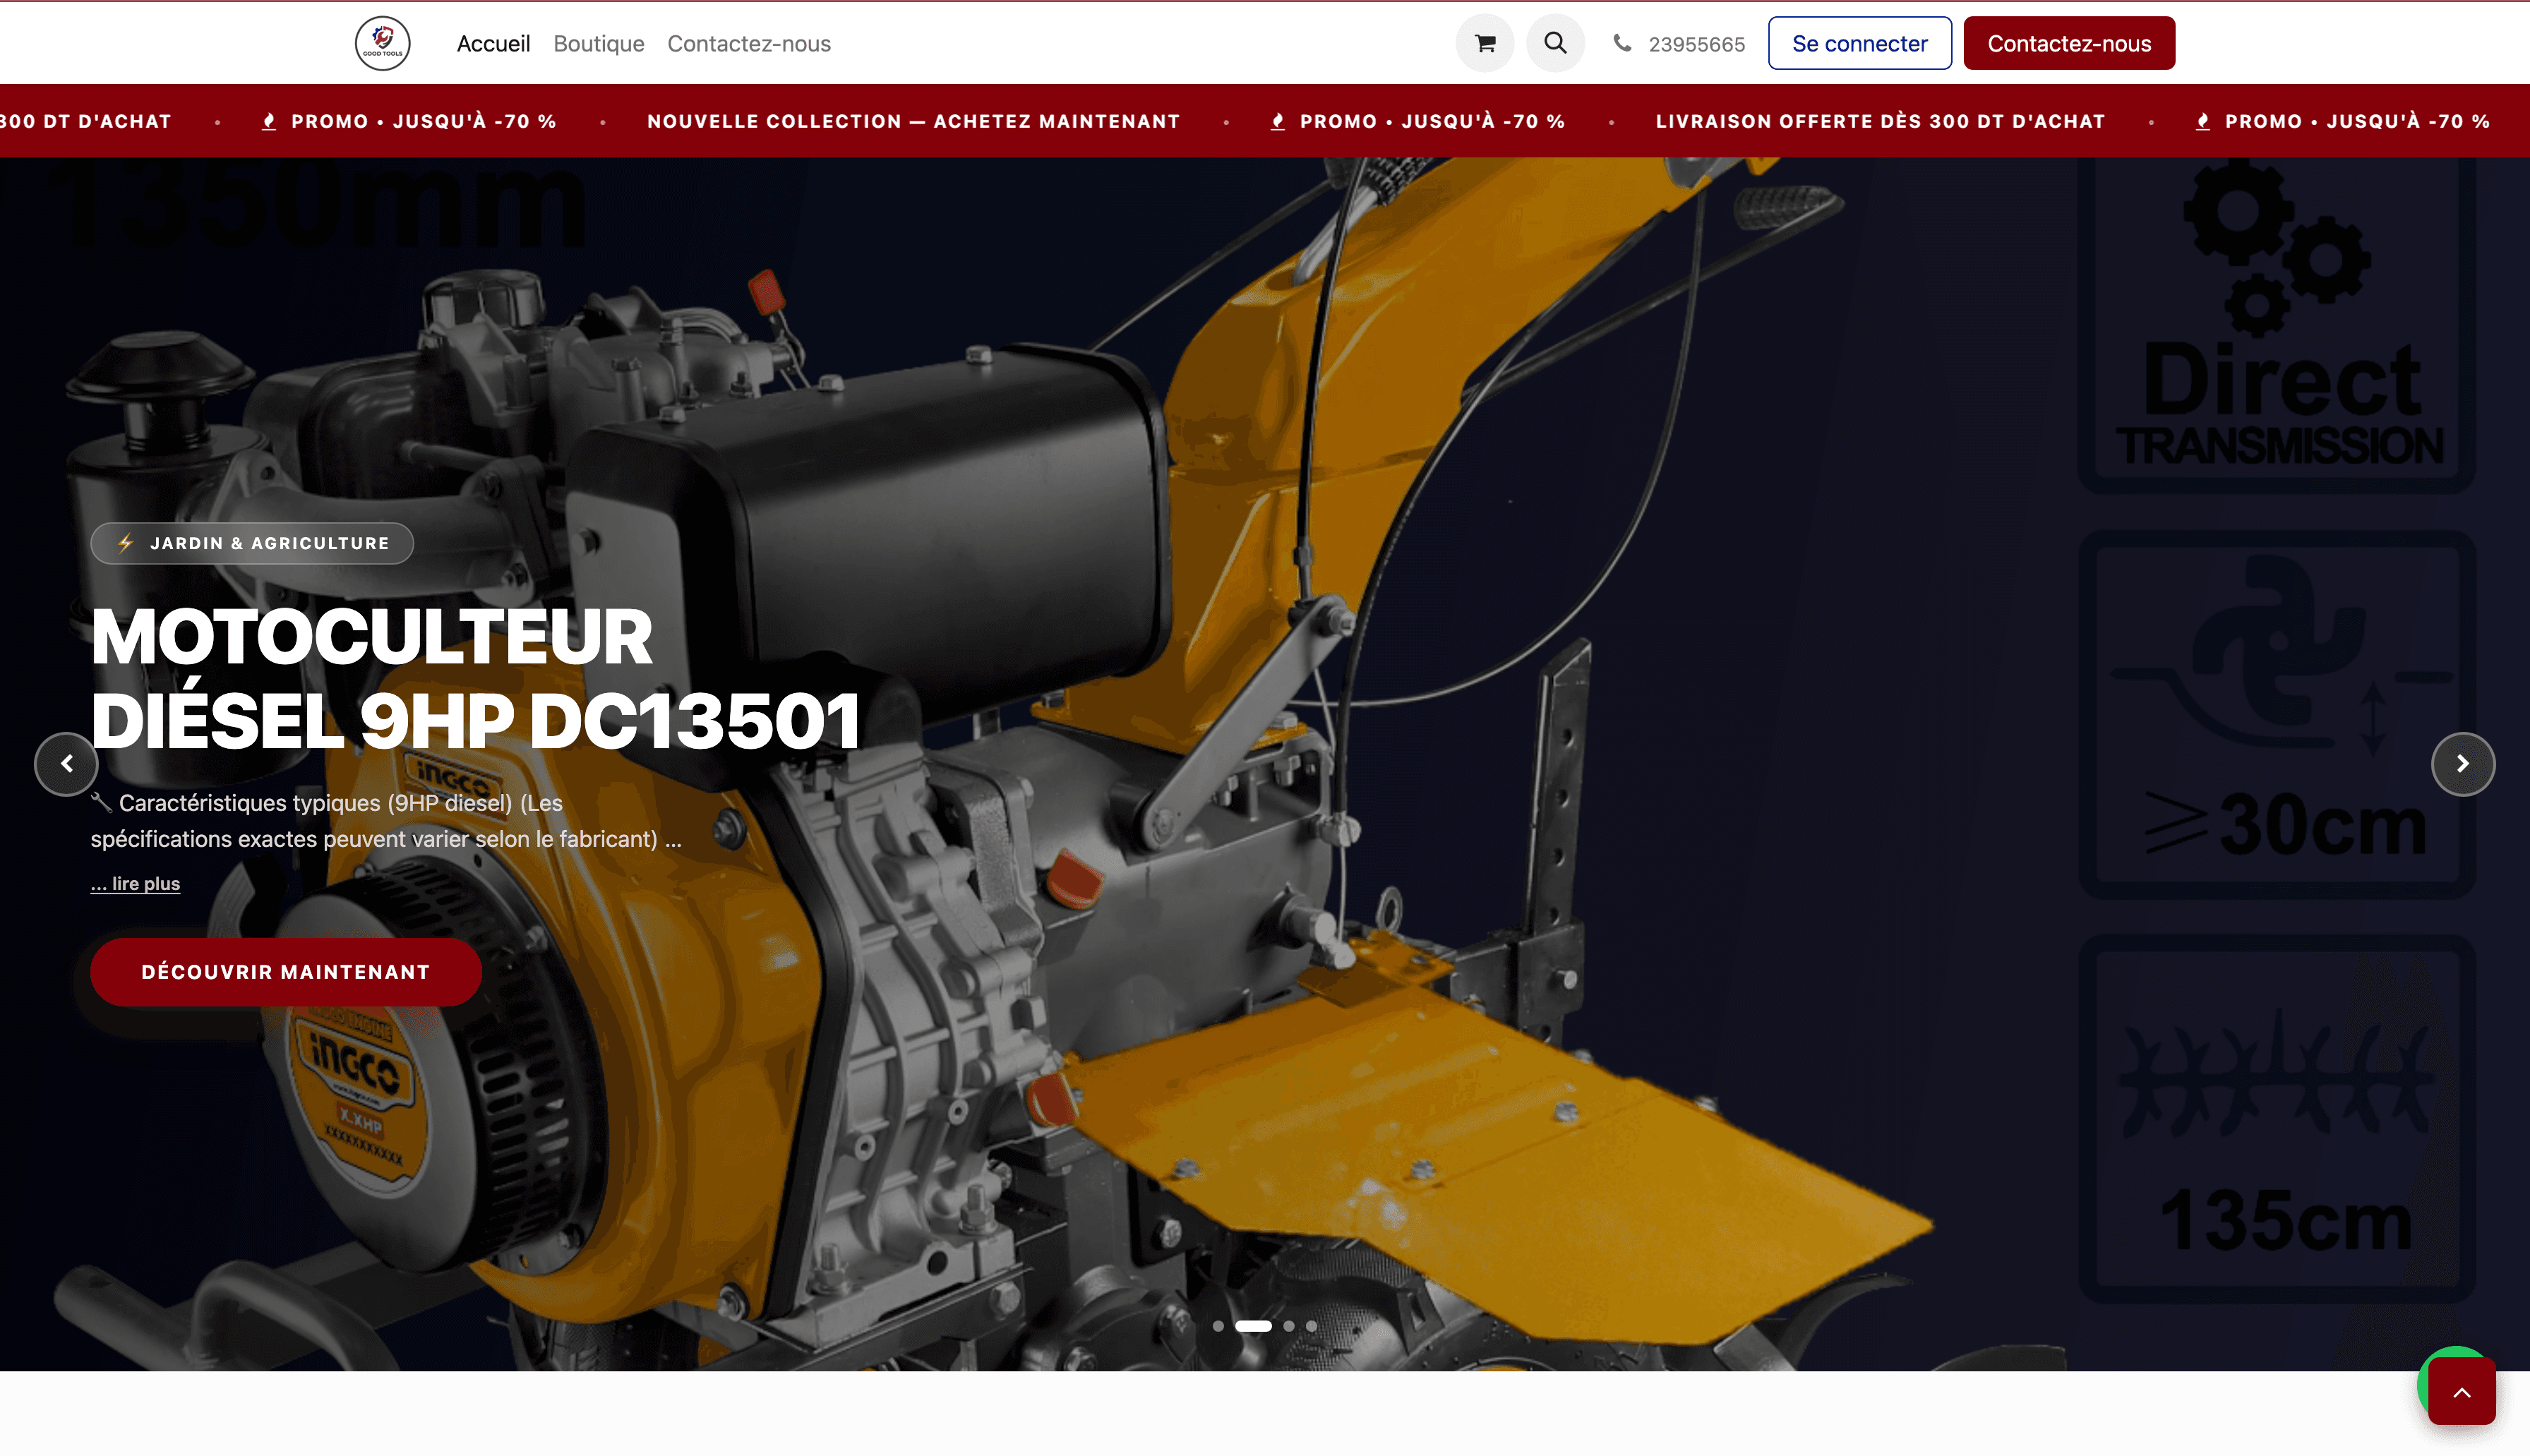The image size is (2530, 1456).
Task: Click the DÉCOUVRIR MAINTENANT button
Action: click(286, 972)
